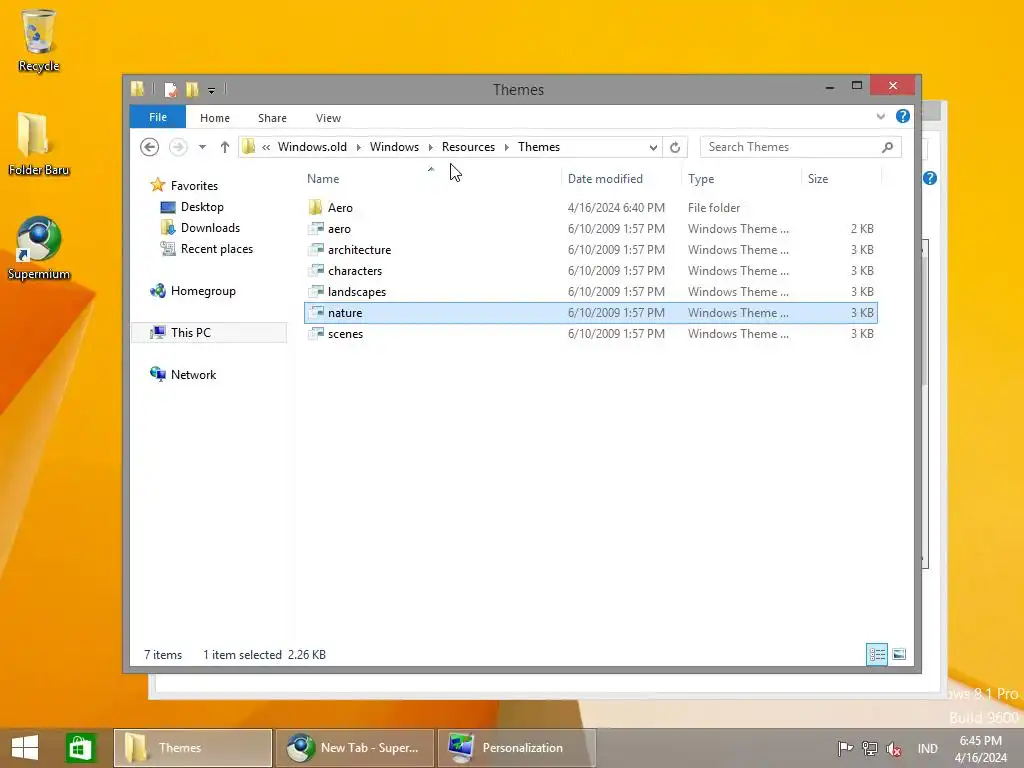Screen dimensions: 1024x768
Task: Click the IND input language indicator
Action: [x=927, y=748]
